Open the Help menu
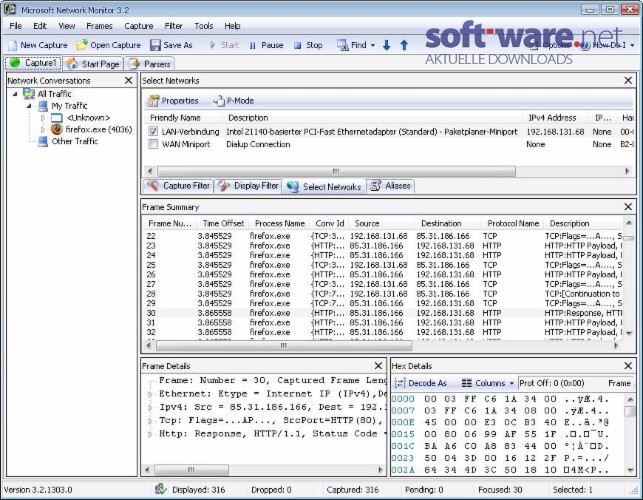 (232, 26)
